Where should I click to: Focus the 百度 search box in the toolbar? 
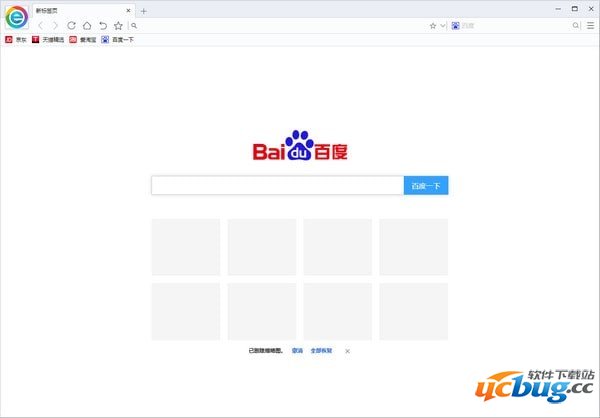(516, 26)
